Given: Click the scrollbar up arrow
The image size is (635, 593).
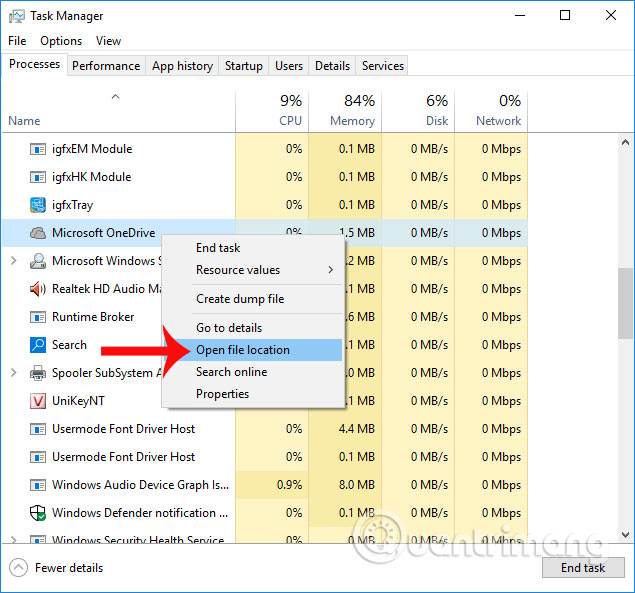Looking at the screenshot, I should [x=625, y=142].
